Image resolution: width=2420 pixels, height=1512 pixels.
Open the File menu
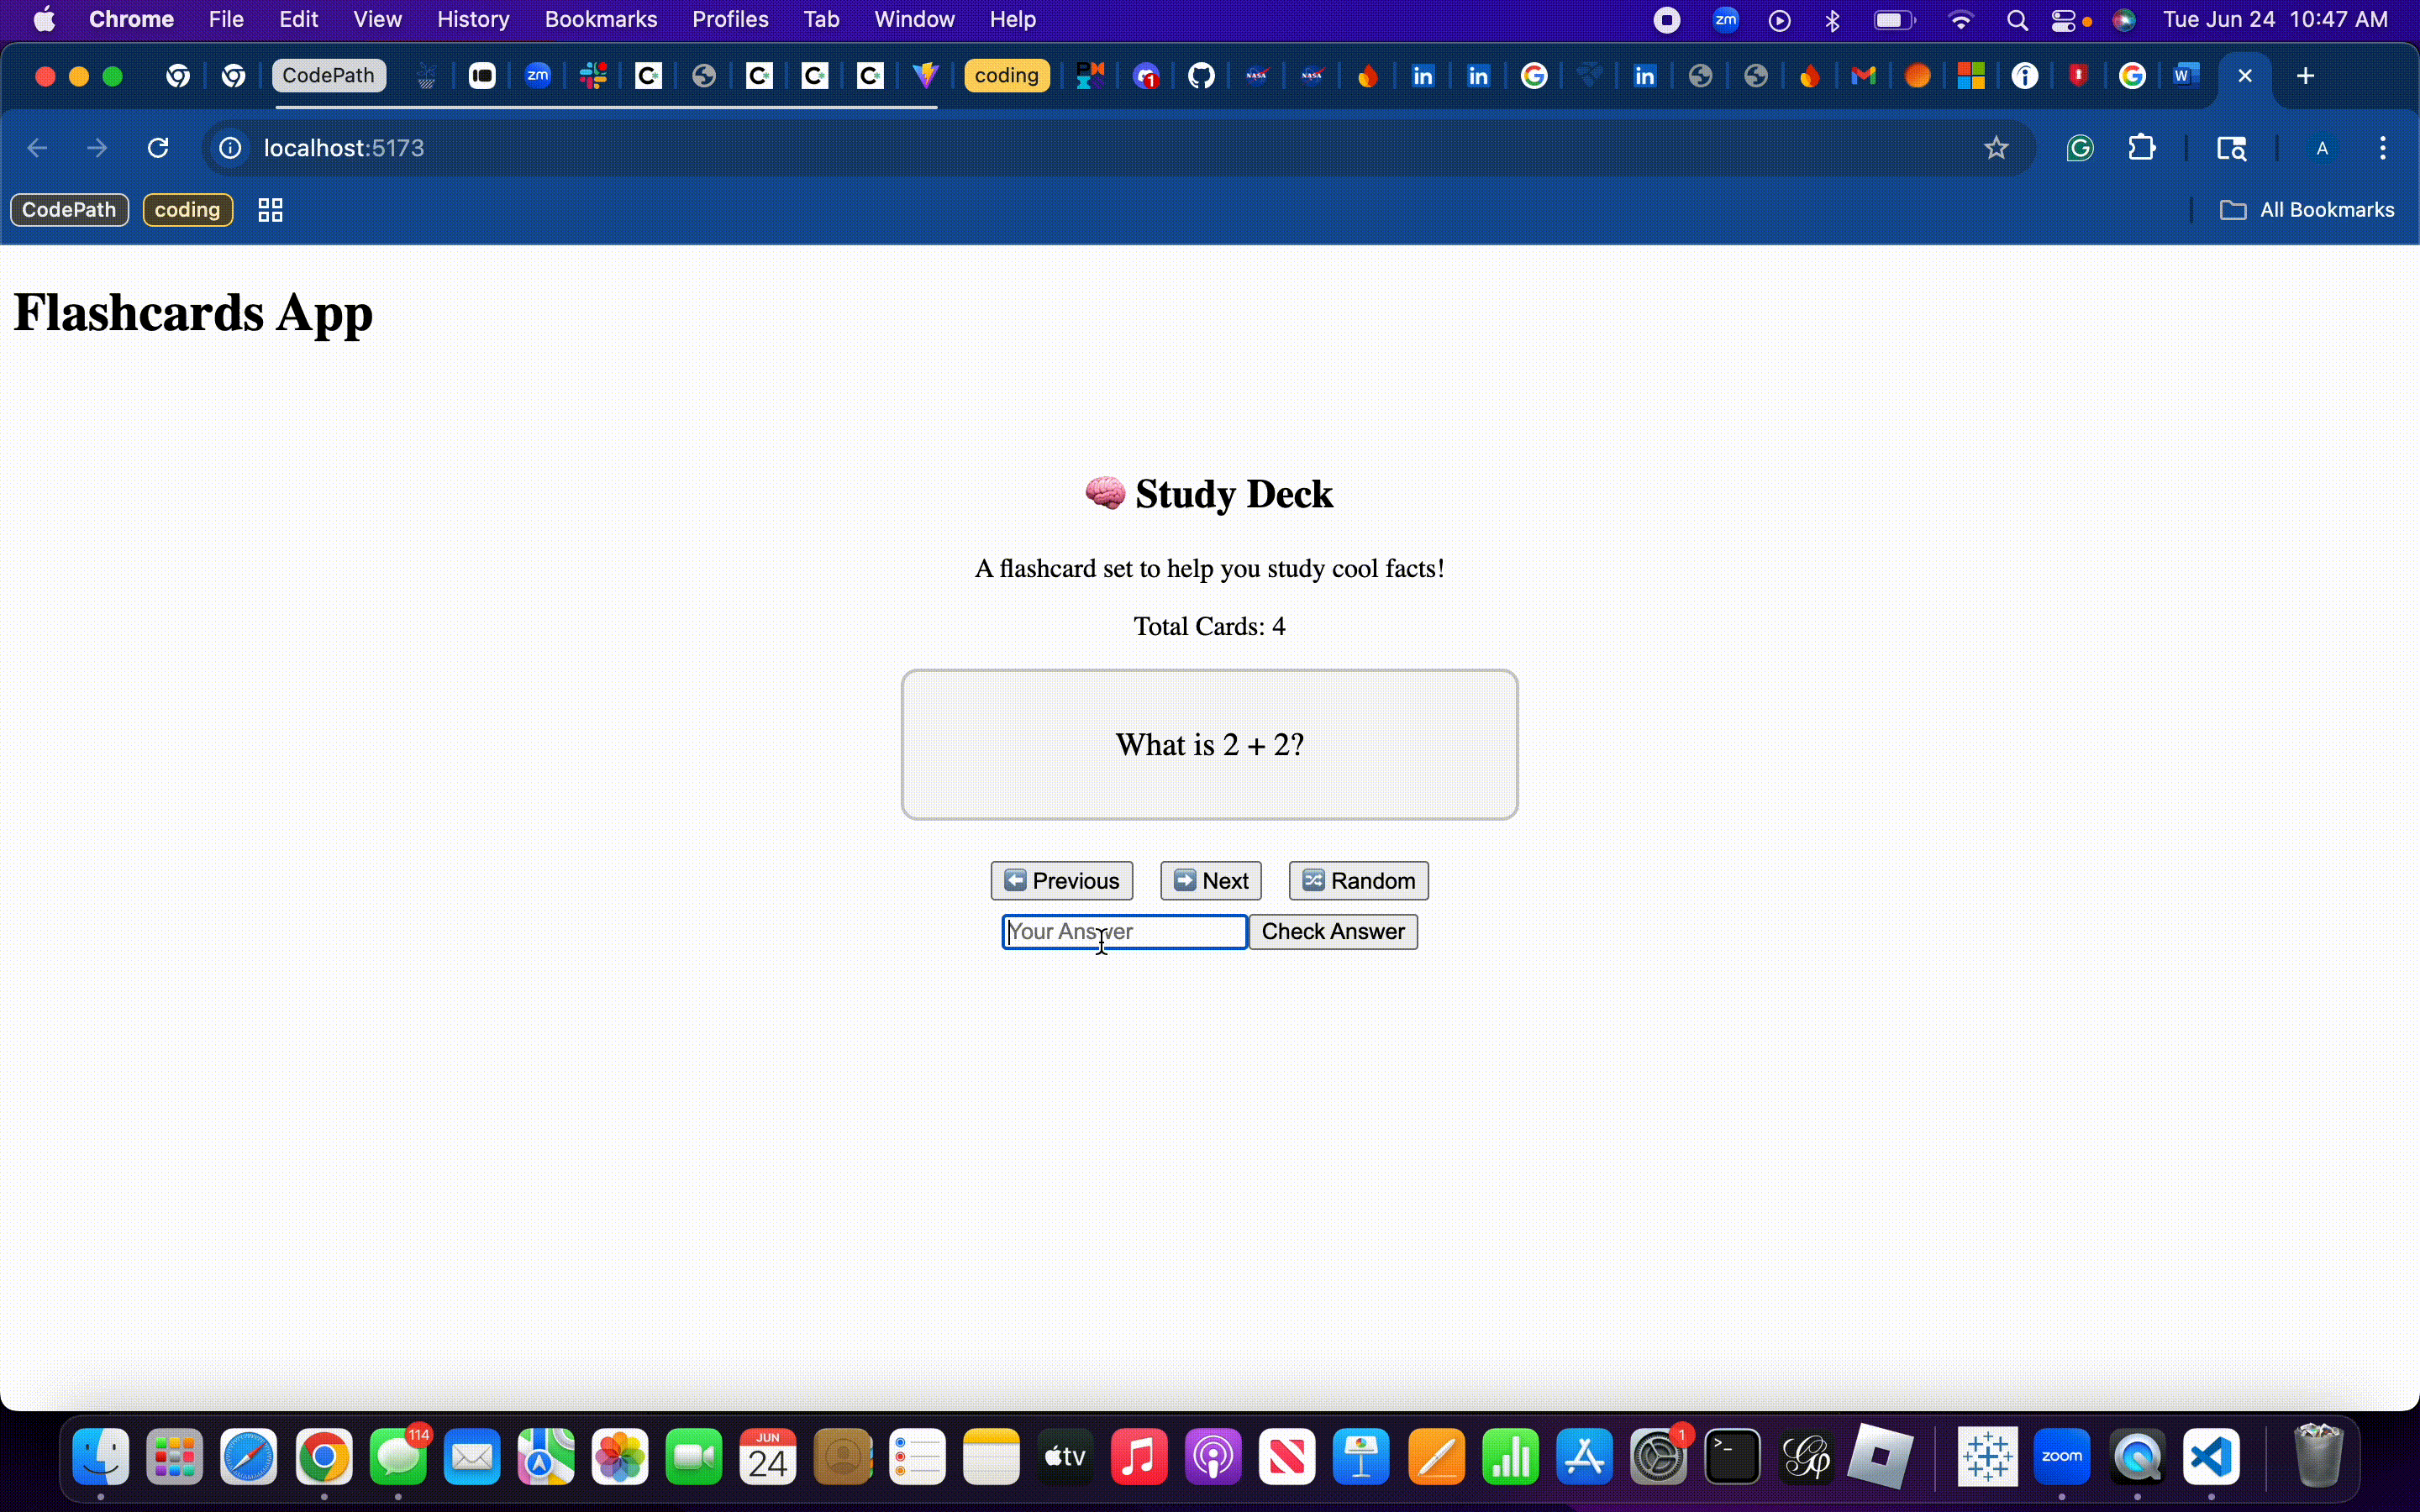(226, 19)
